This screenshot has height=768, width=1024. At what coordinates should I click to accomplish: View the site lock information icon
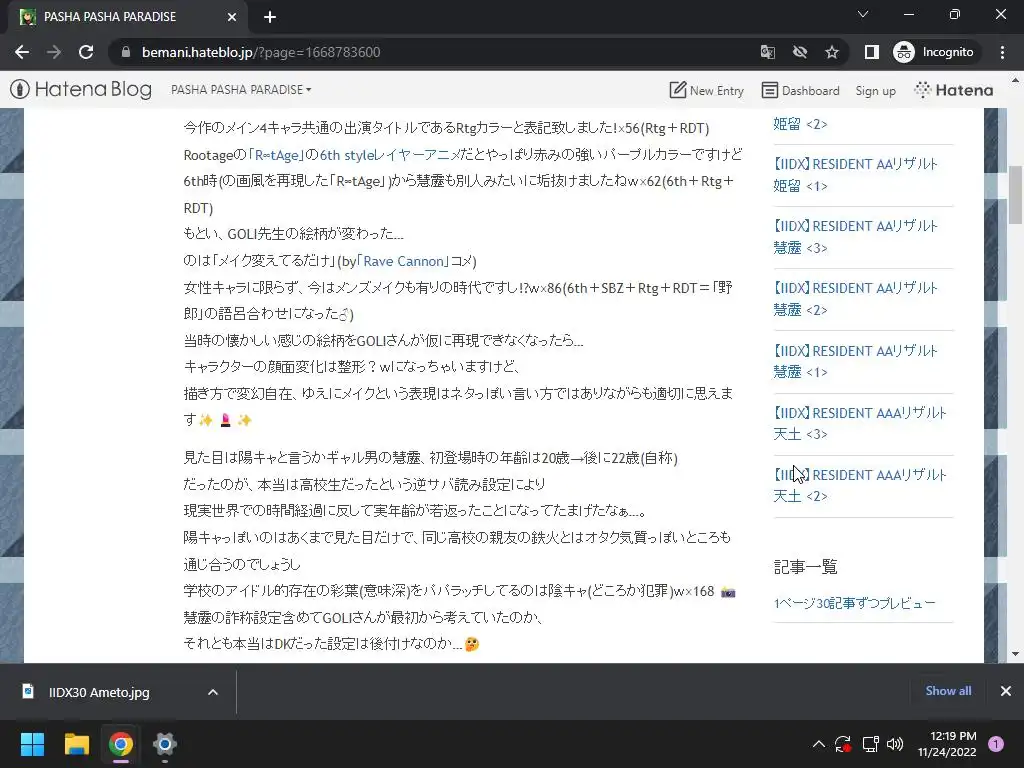click(126, 52)
